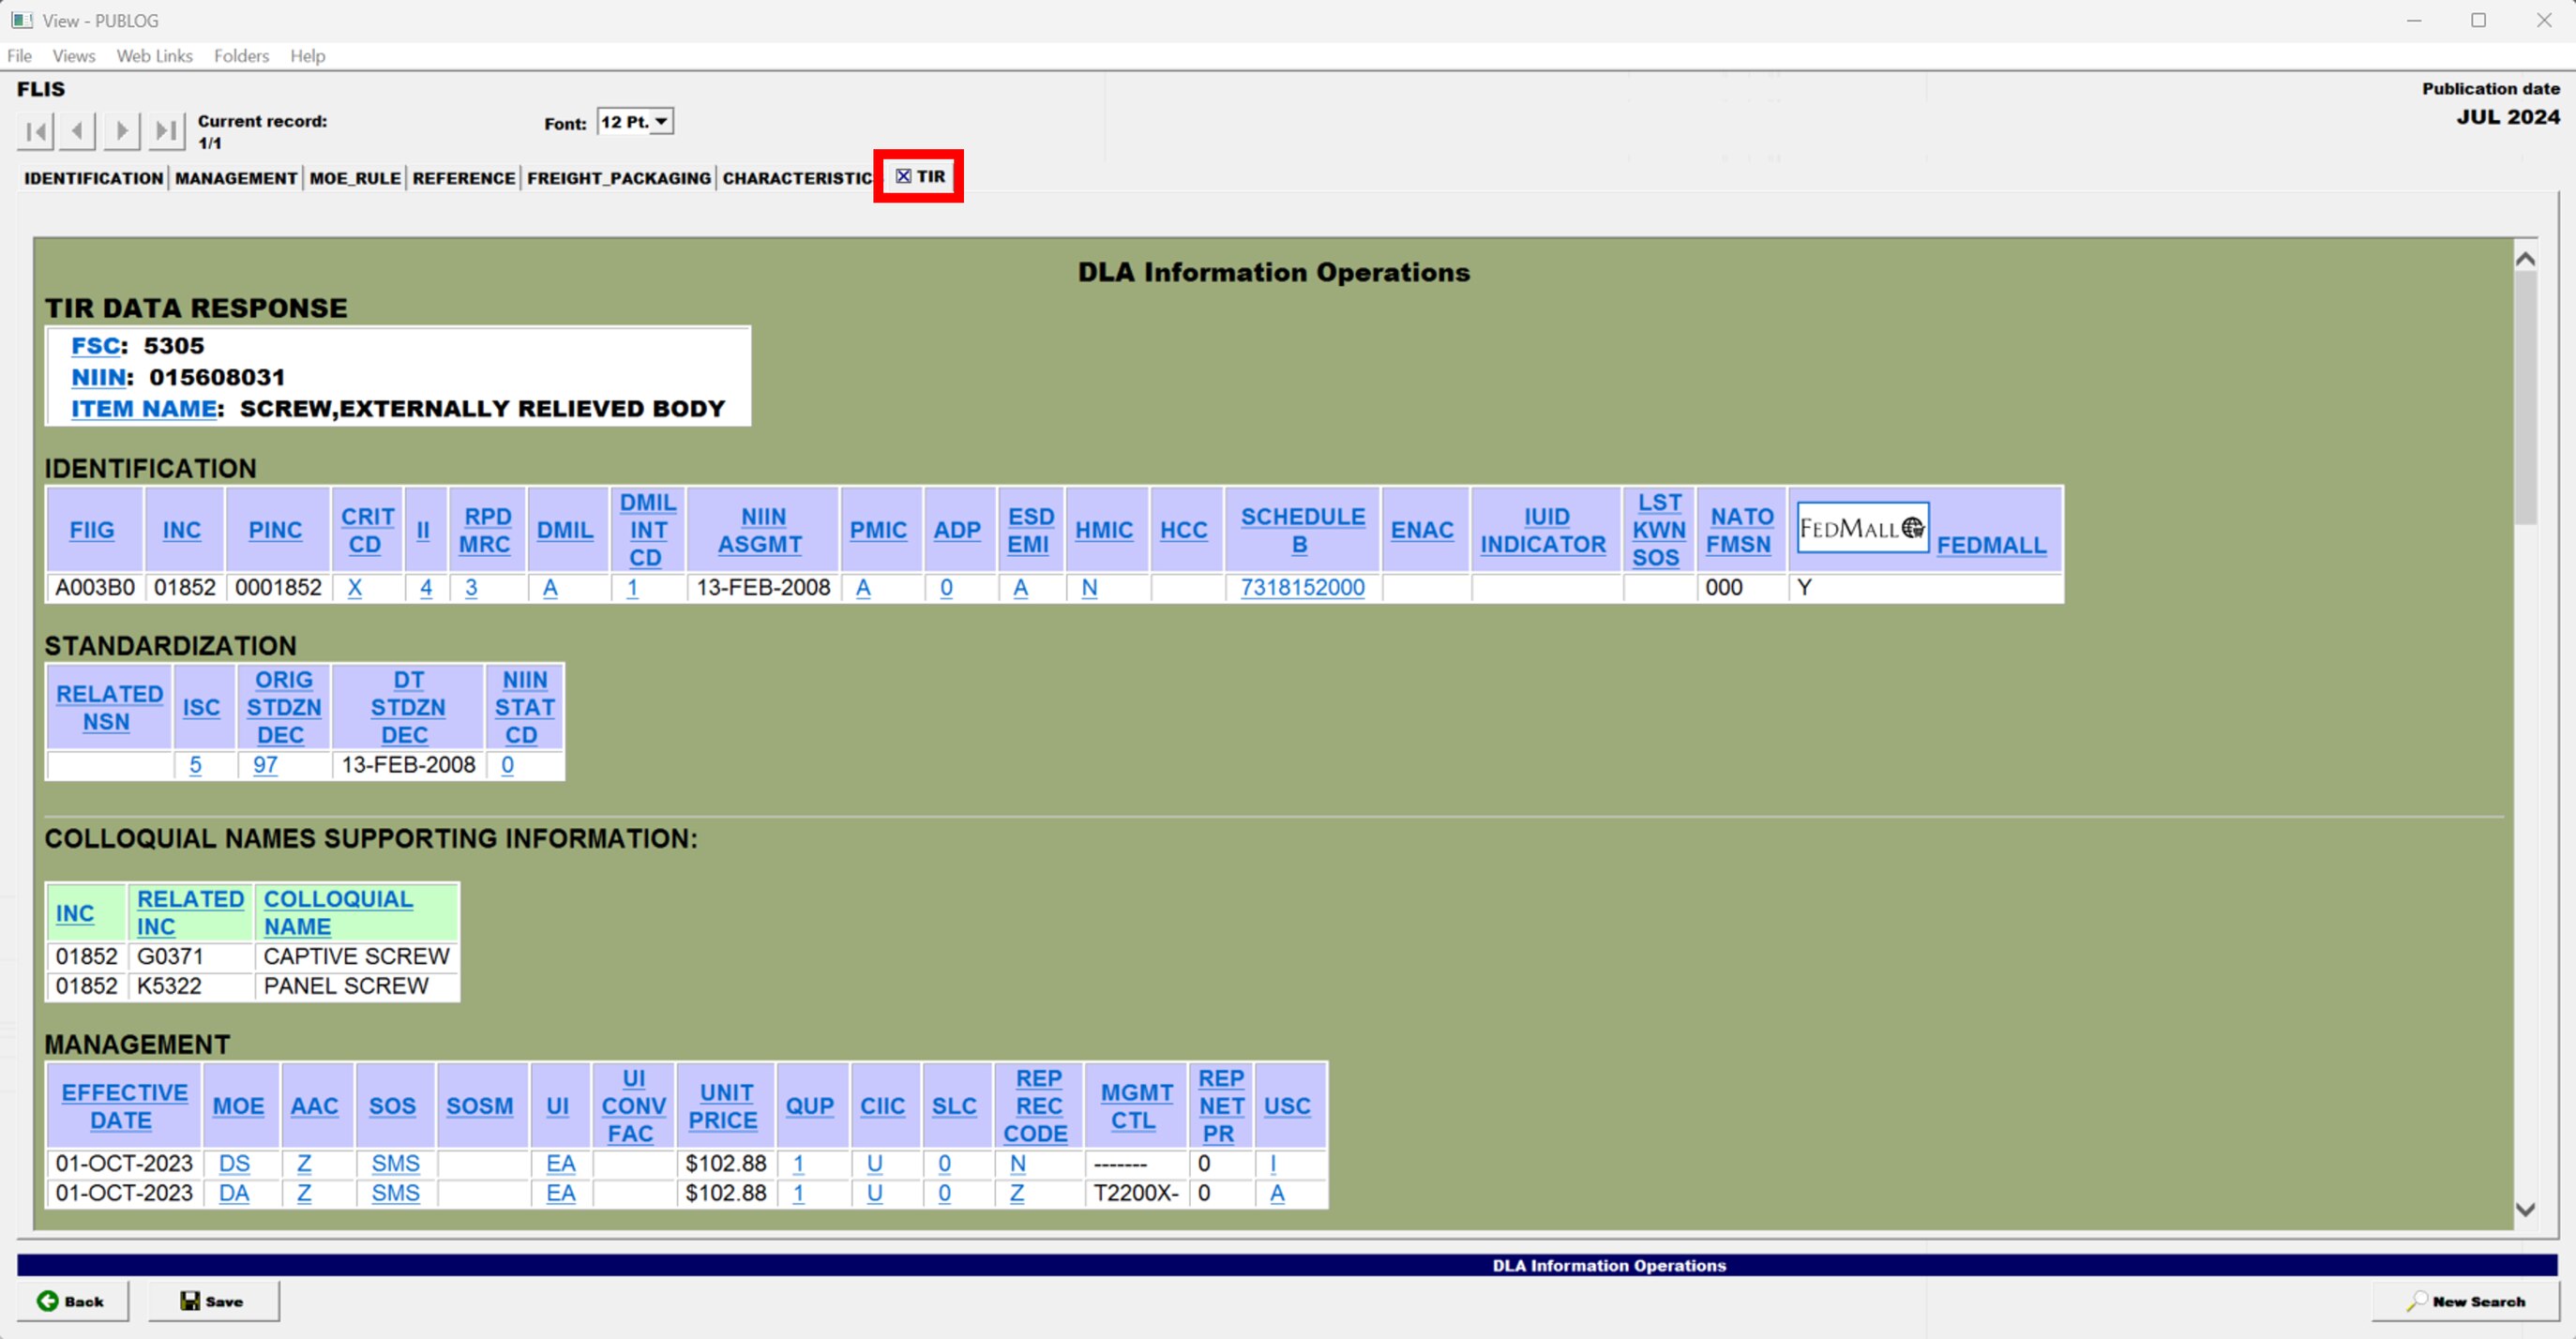Click the NIIN link in response box
The width and height of the screenshot is (2576, 1339).
(99, 378)
